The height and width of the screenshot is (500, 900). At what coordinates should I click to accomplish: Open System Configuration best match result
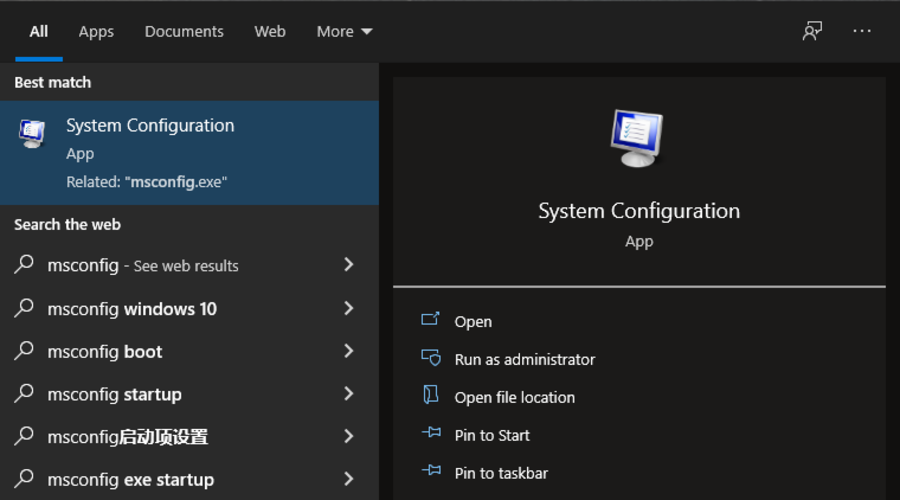(x=189, y=153)
